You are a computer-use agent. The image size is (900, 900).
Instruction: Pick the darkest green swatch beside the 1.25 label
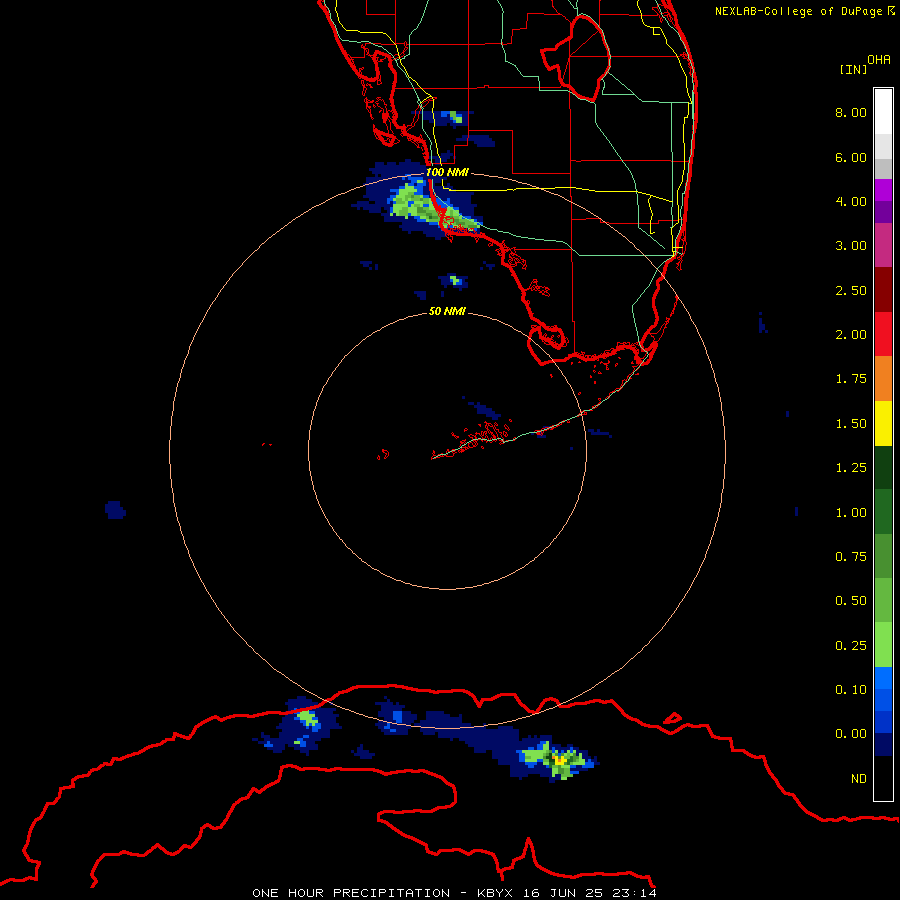pos(883,467)
